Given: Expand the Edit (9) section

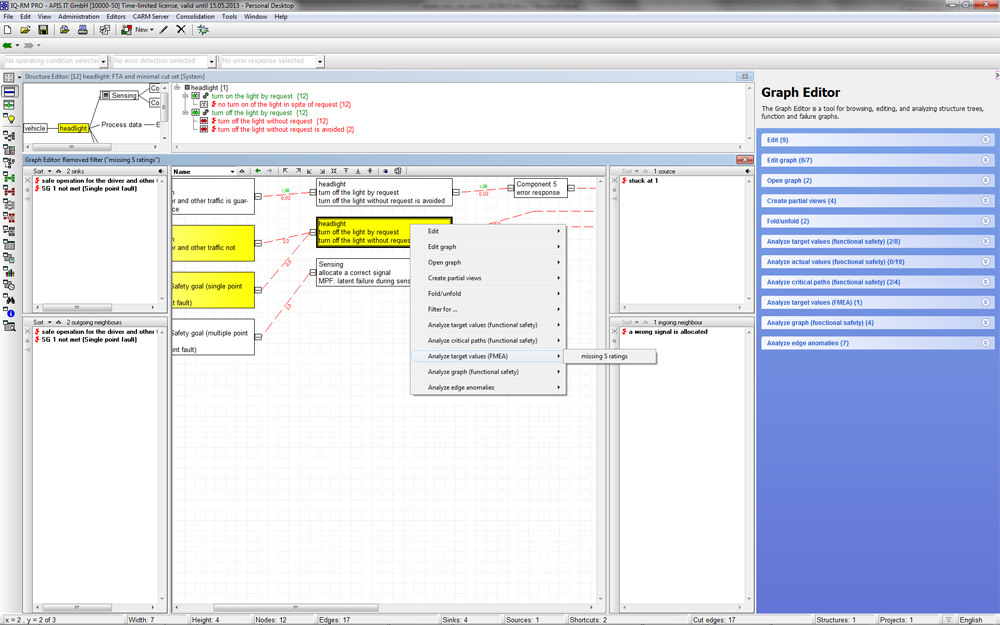Looking at the screenshot, I should [x=985, y=140].
